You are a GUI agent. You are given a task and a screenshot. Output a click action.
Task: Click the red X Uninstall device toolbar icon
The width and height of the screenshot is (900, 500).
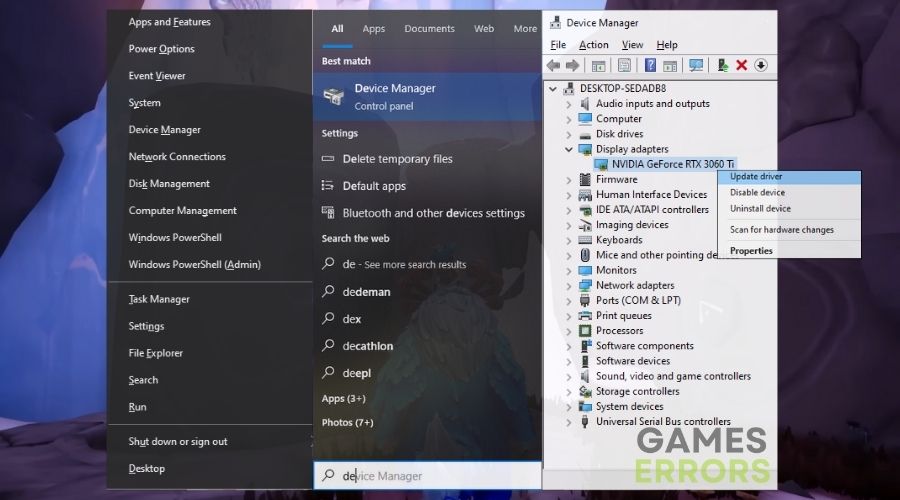(742, 65)
